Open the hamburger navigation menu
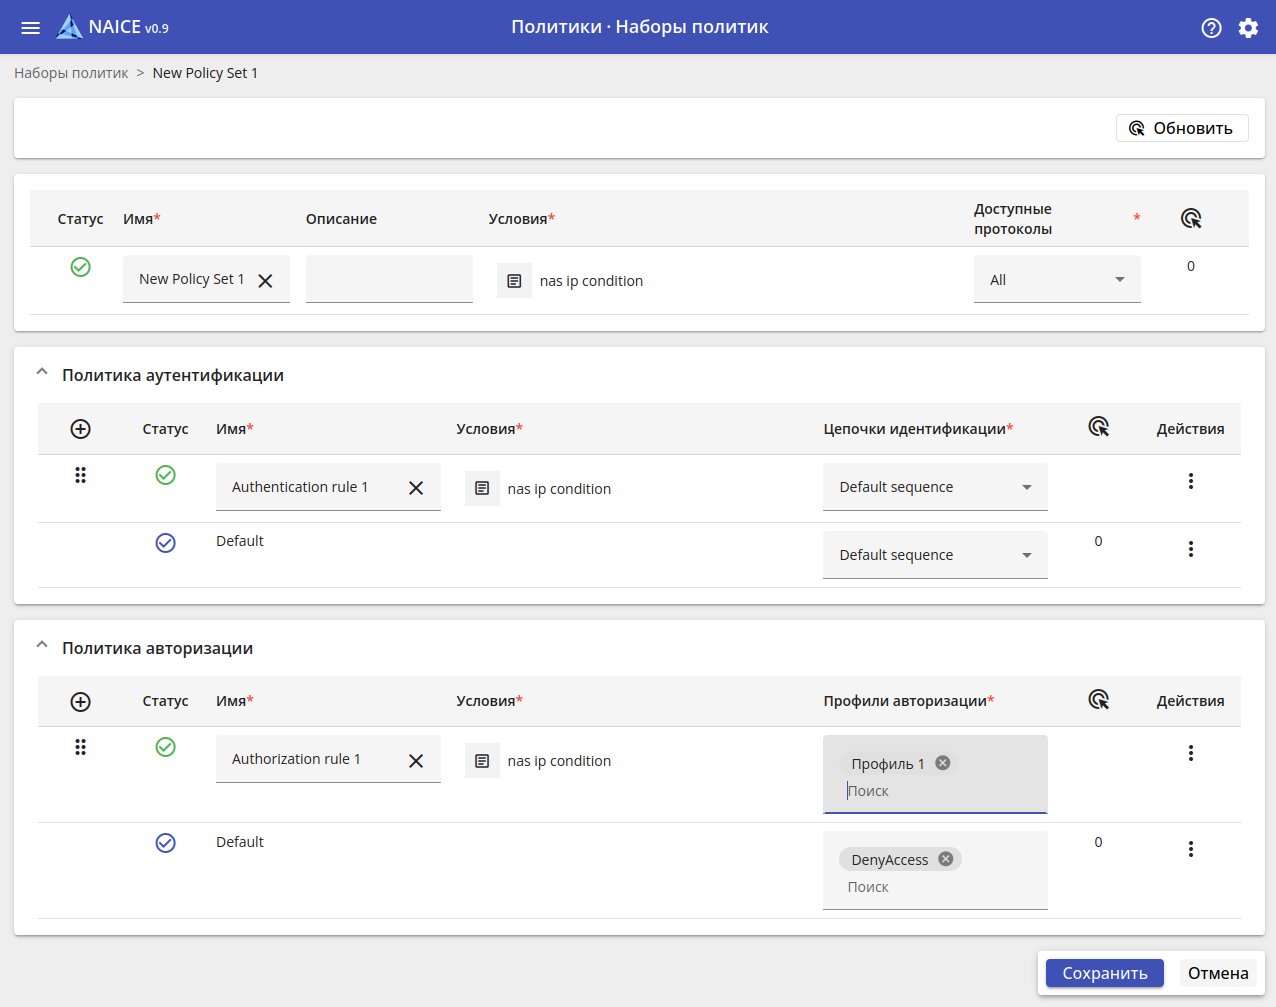The width and height of the screenshot is (1276, 1007). point(31,28)
